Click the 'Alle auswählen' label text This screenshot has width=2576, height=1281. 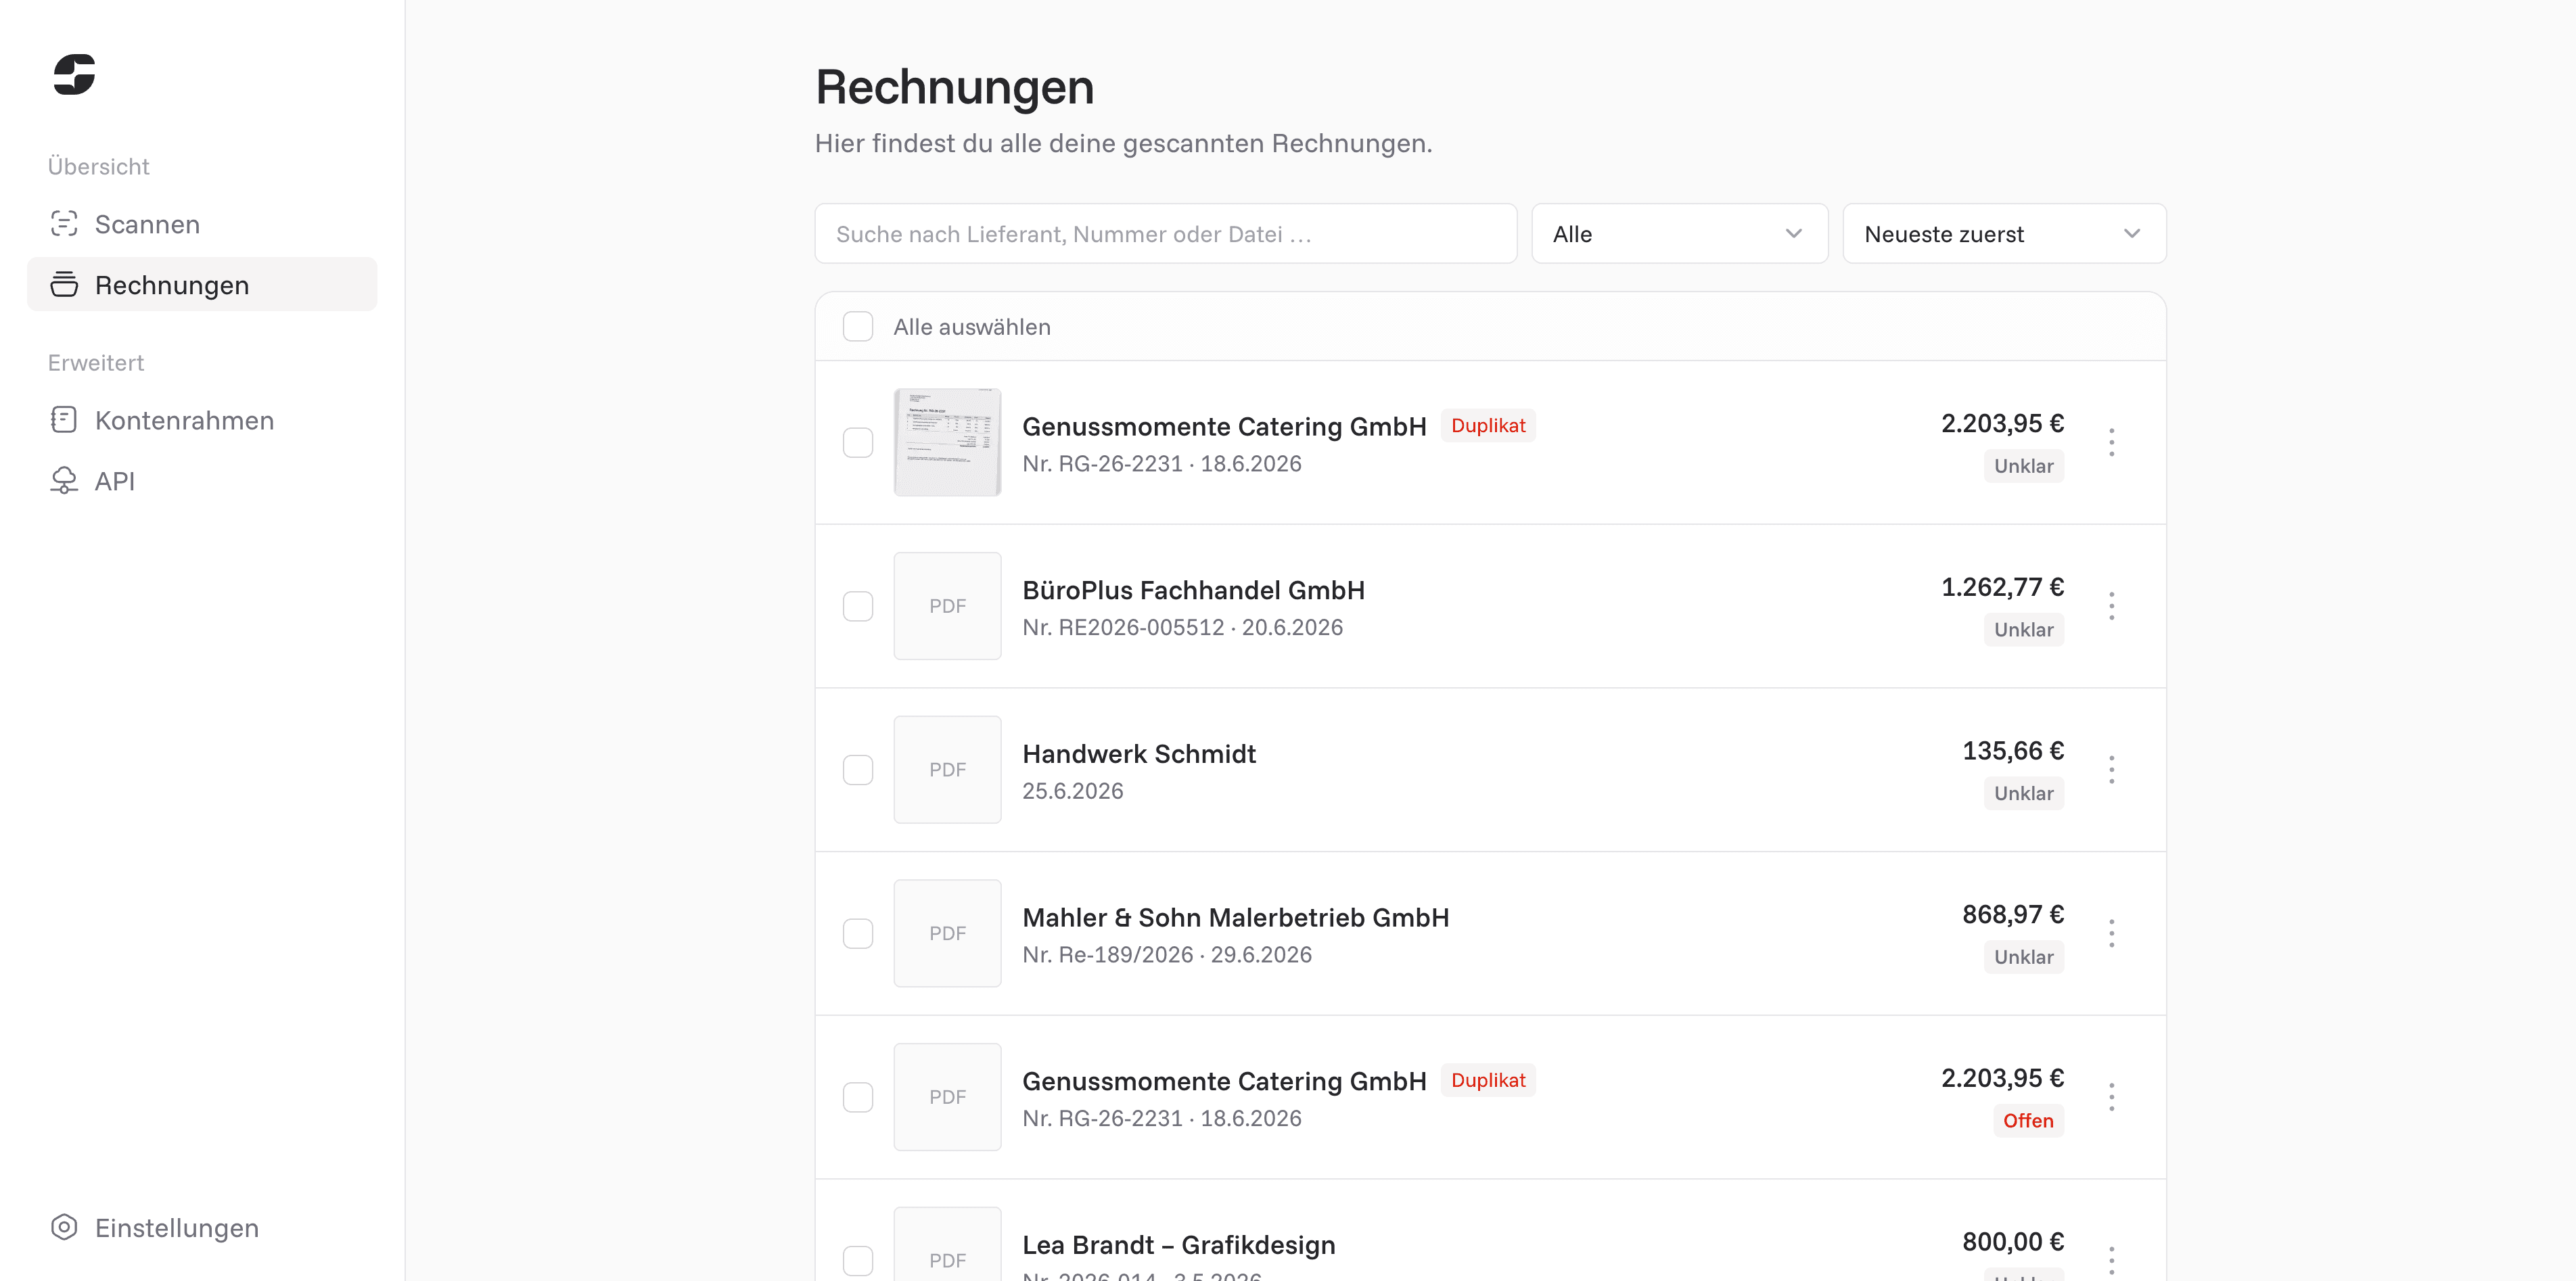click(x=972, y=327)
